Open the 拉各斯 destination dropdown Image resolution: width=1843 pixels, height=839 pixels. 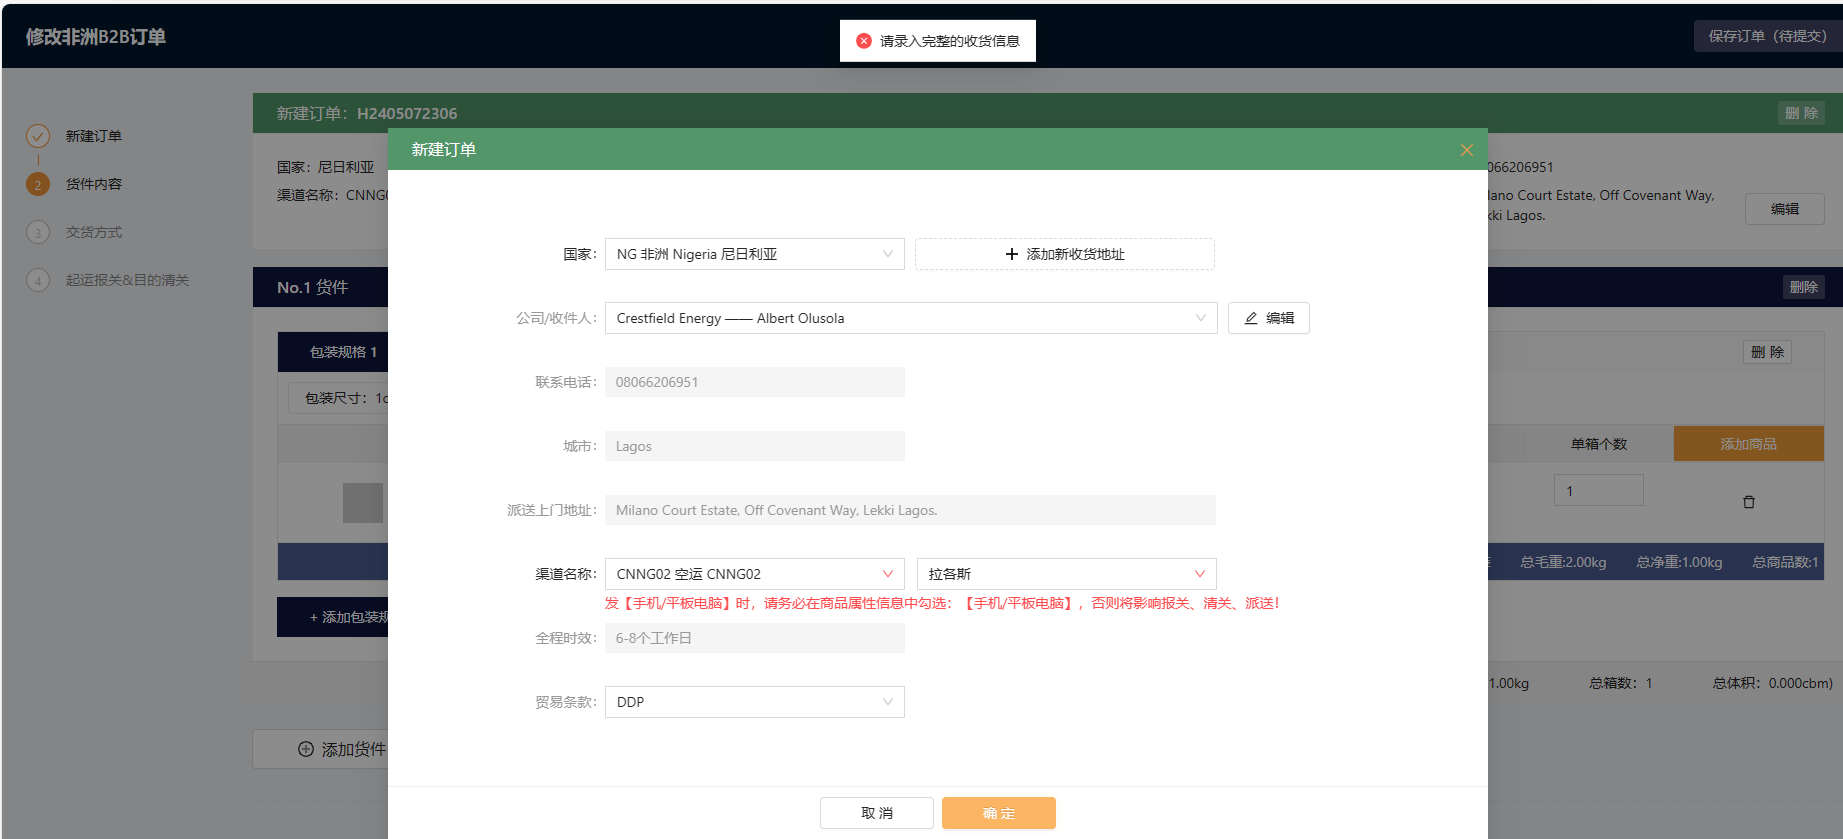[x=1065, y=574]
